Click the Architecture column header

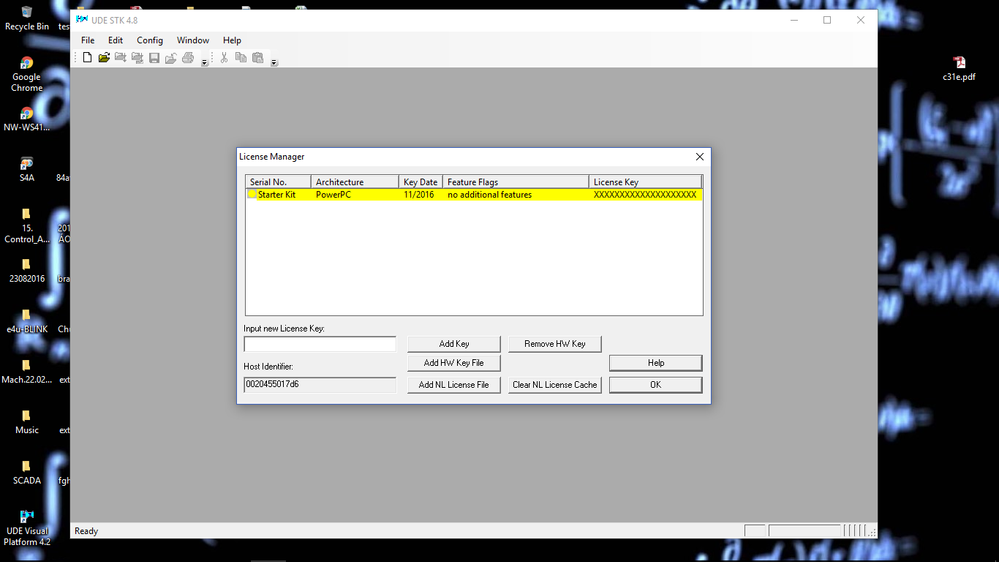[355, 182]
